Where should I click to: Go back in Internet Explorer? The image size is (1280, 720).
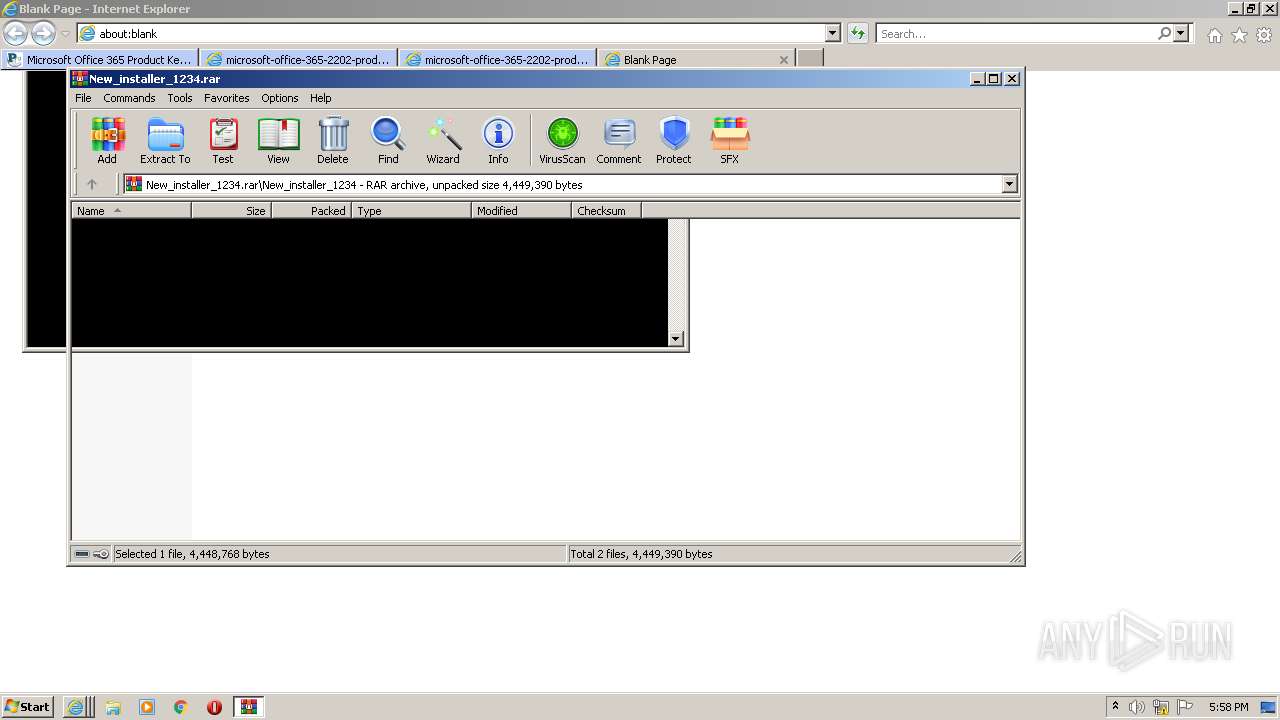pos(15,34)
